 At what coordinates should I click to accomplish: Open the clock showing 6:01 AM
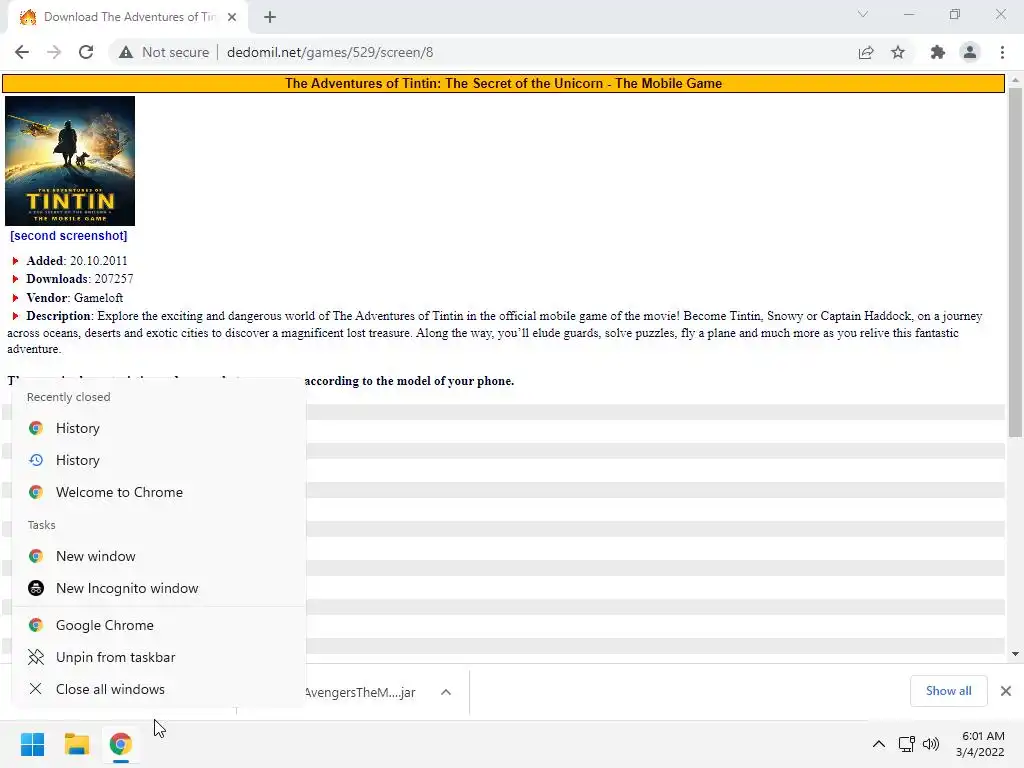point(980,744)
